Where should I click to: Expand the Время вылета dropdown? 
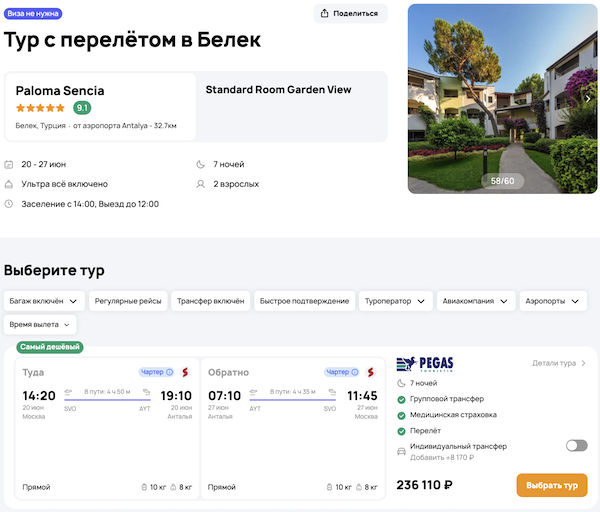tap(40, 325)
